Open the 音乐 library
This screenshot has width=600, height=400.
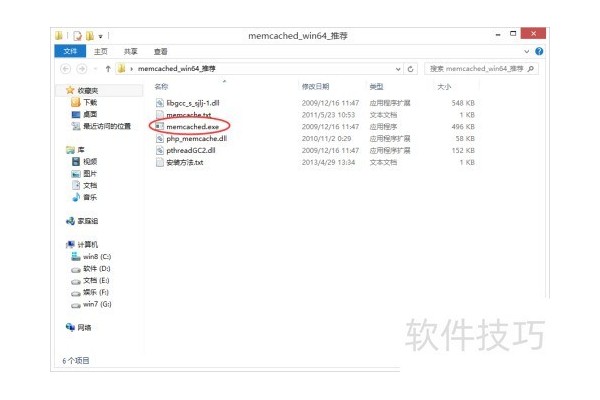(x=90, y=197)
